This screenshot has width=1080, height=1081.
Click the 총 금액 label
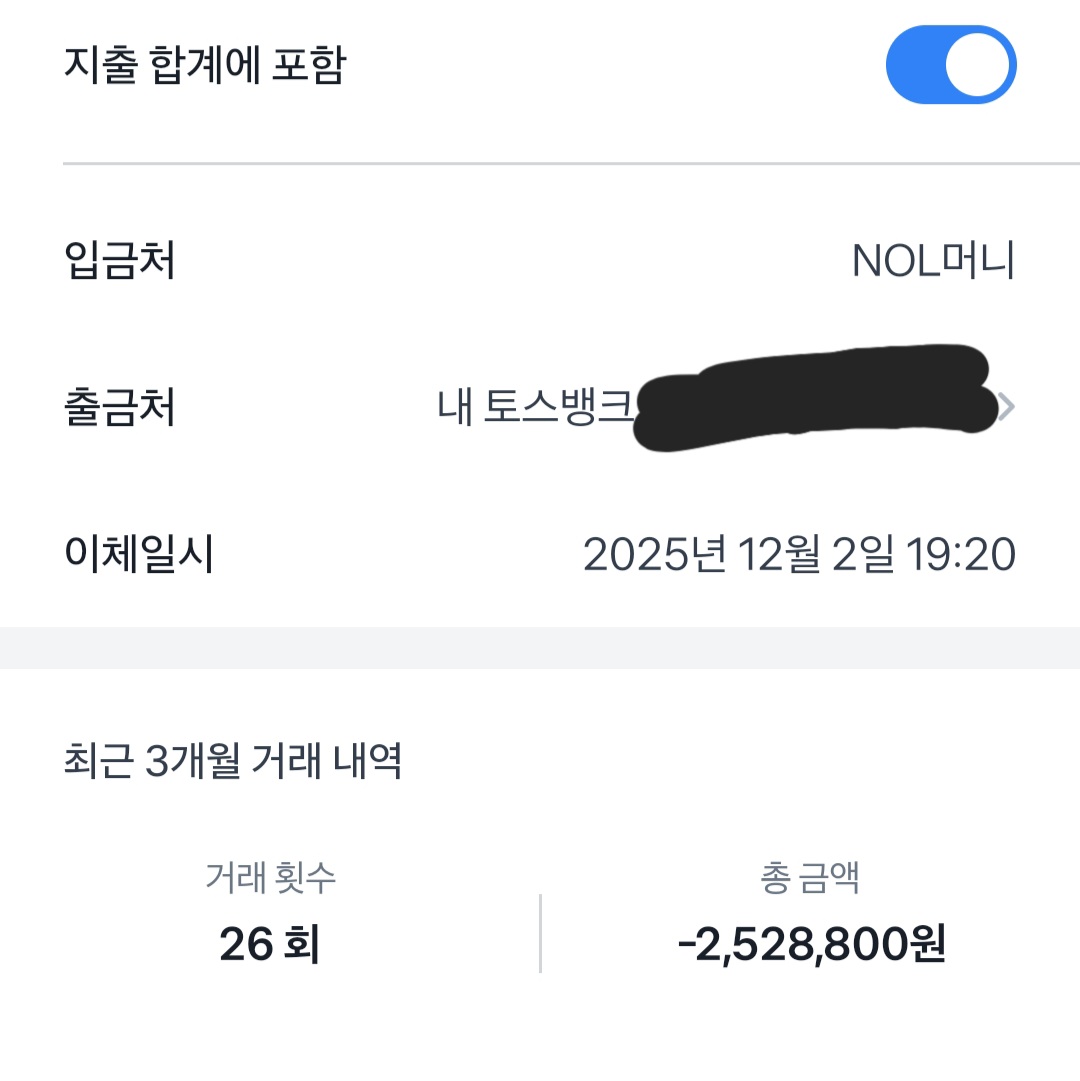click(810, 878)
